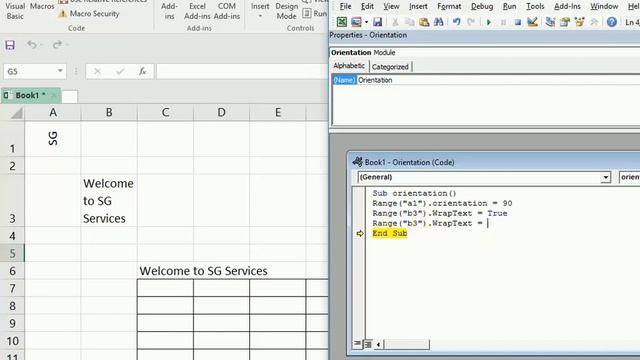Open the Insert menu in VBA editor
This screenshot has width=640, height=360.
pyautogui.click(x=418, y=7)
